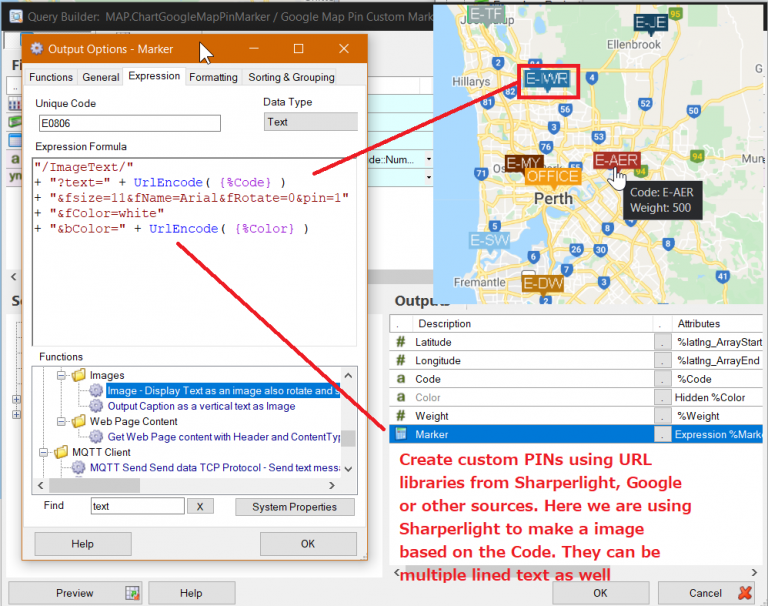This screenshot has width=768, height=606.
Task: Confirm Output Options dialog with OK
Action: pyautogui.click(x=308, y=544)
